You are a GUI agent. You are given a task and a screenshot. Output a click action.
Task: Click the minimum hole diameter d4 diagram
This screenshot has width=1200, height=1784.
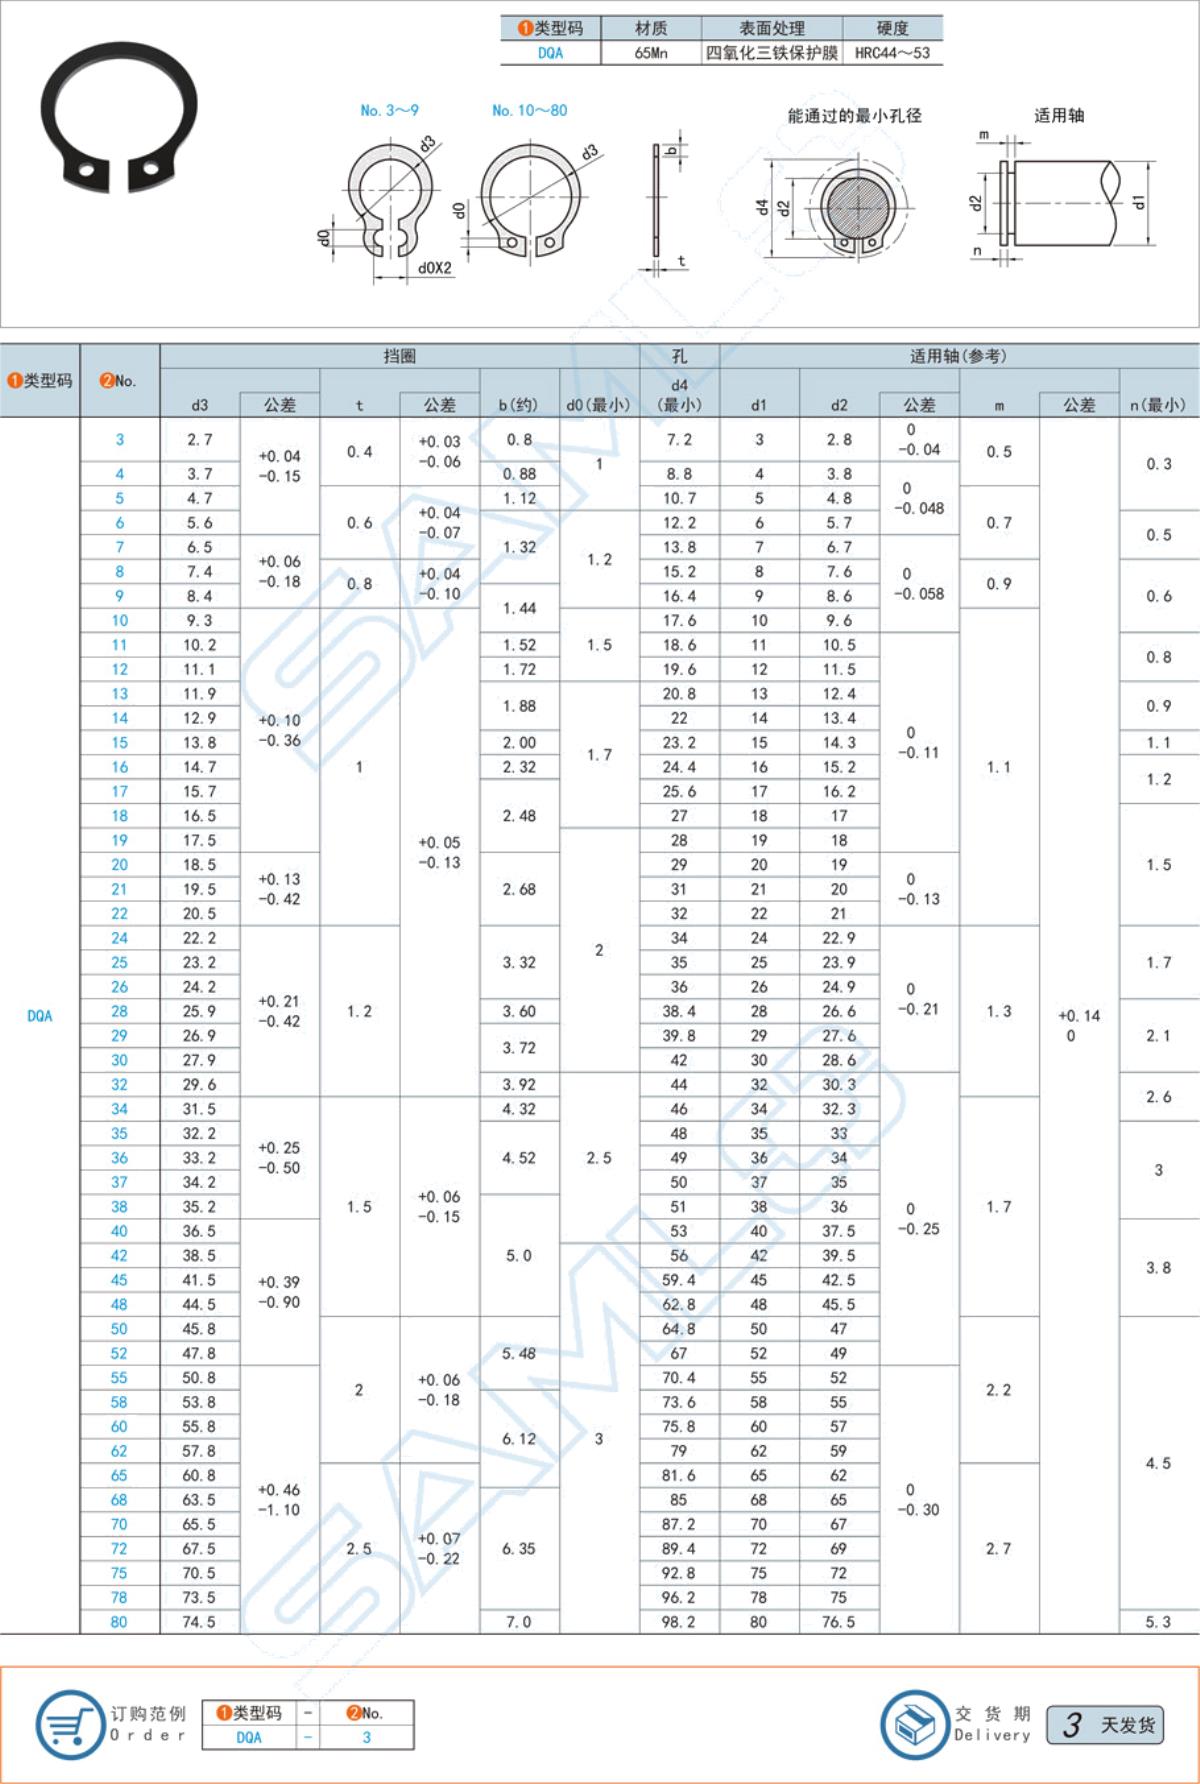click(832, 207)
